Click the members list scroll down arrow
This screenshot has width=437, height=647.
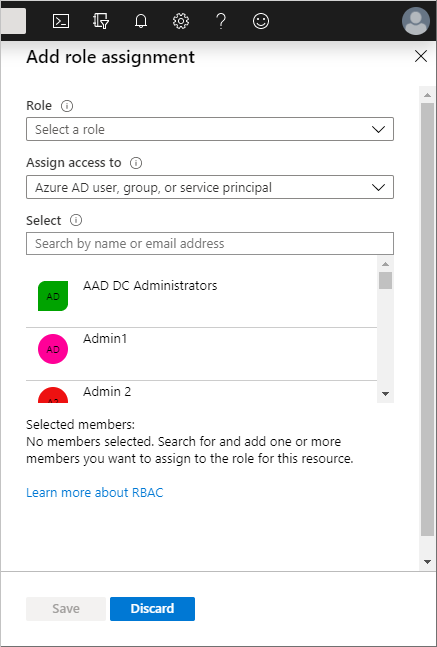coord(385,394)
